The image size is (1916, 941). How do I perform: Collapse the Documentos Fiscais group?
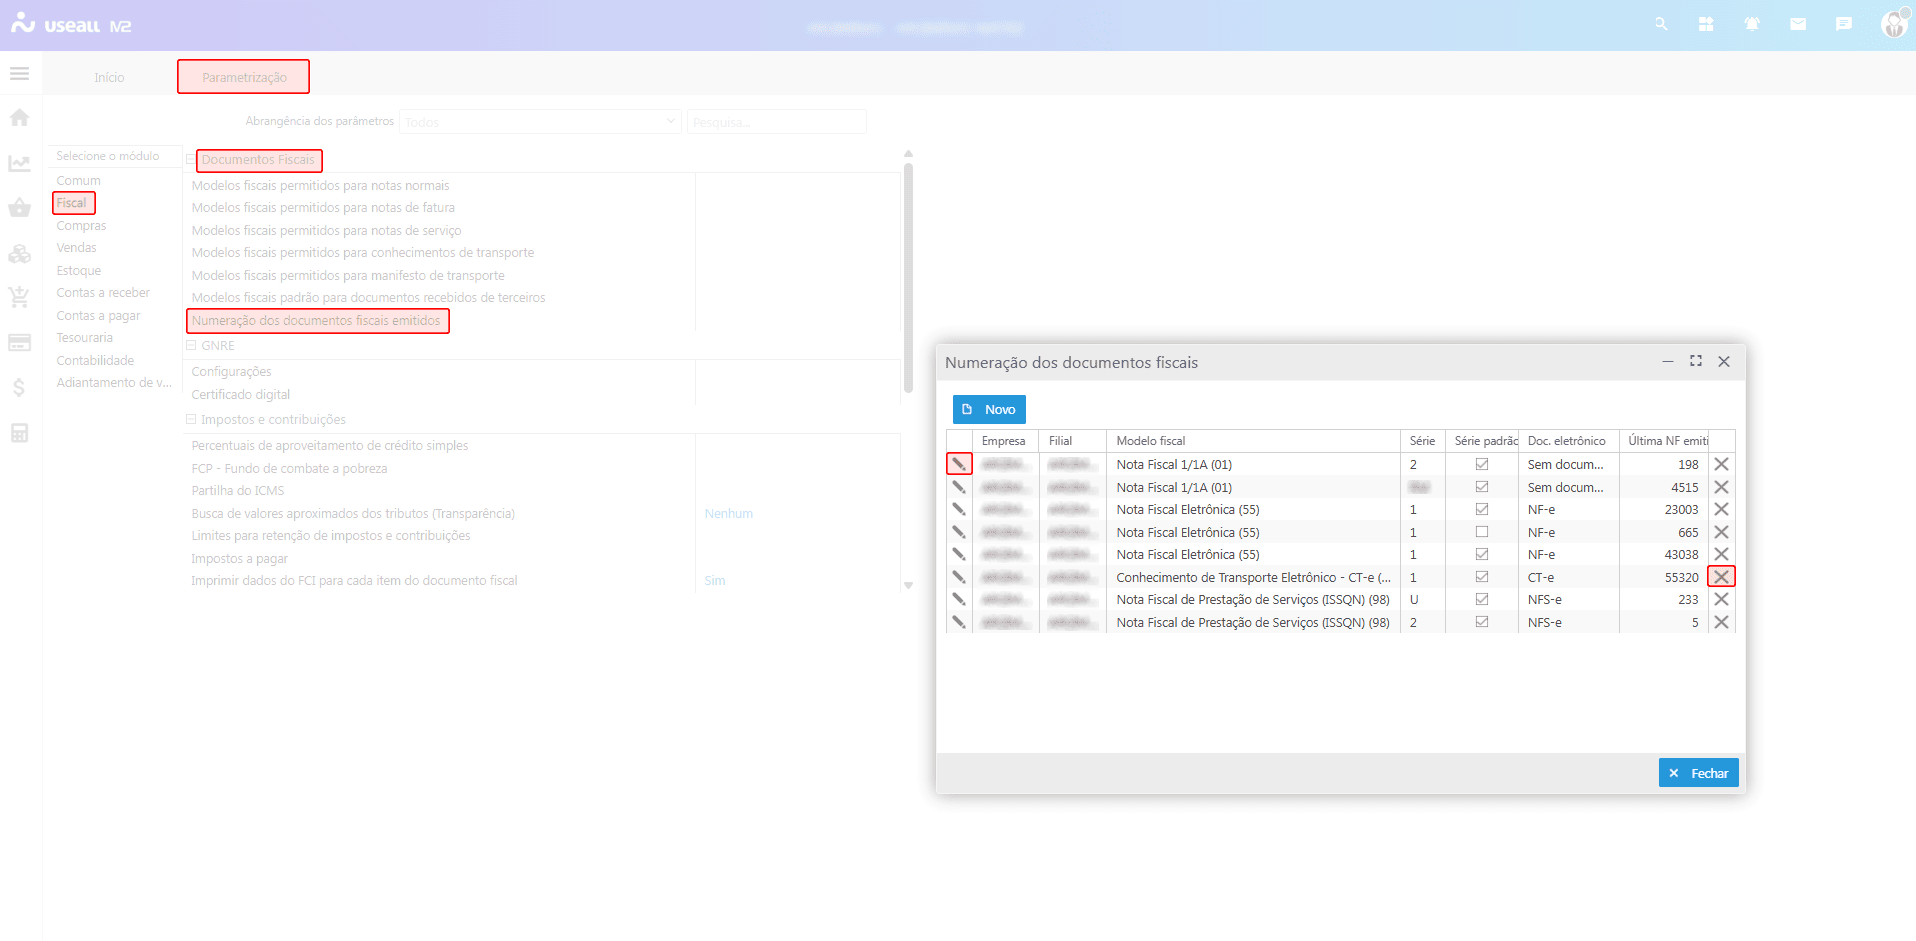pyautogui.click(x=191, y=160)
